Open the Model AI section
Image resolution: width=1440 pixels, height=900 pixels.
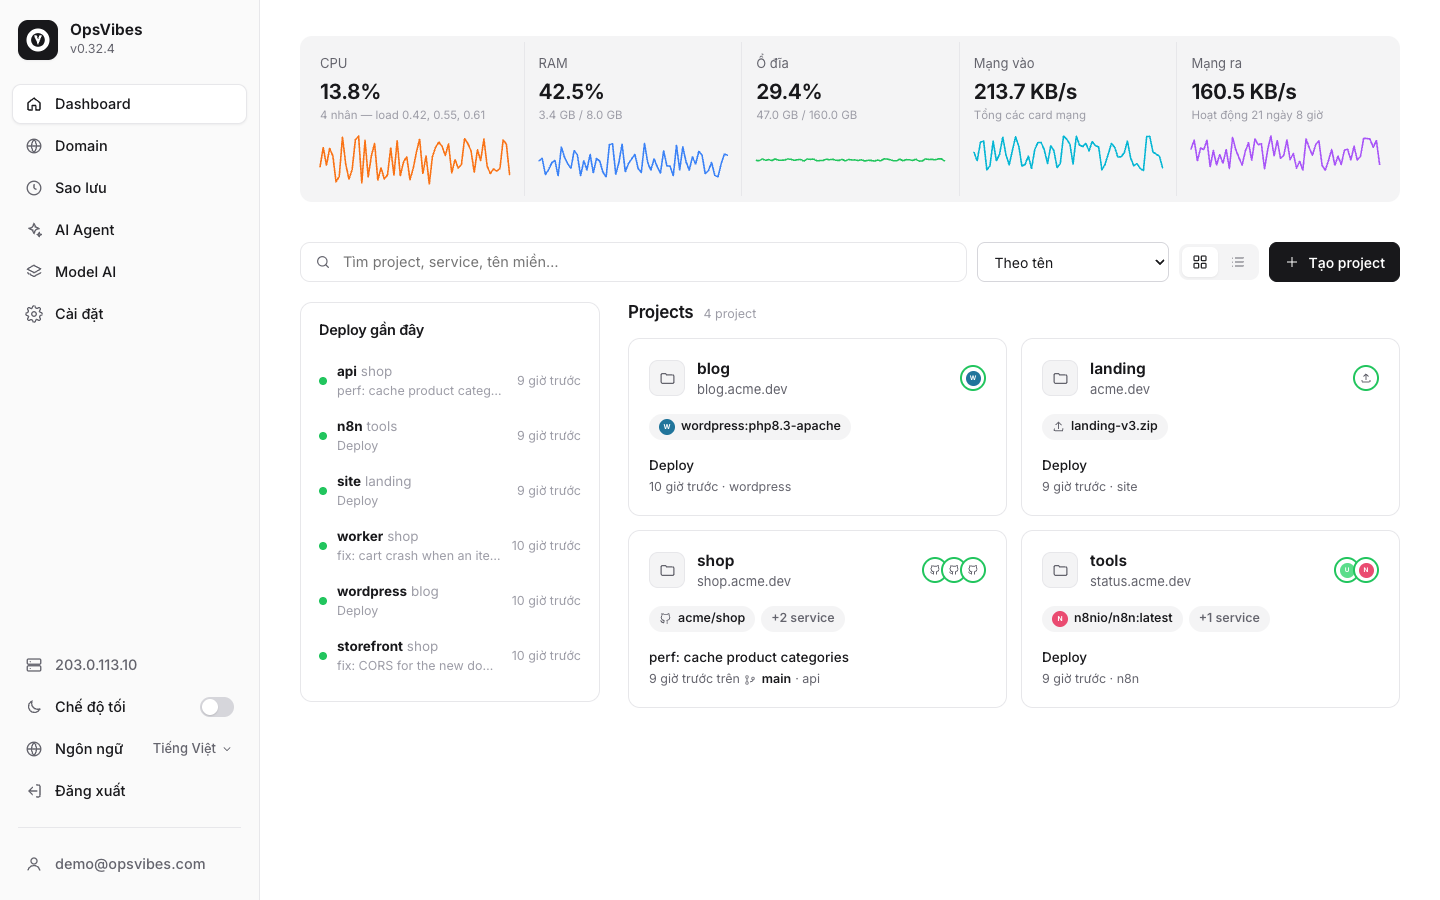(x=130, y=272)
